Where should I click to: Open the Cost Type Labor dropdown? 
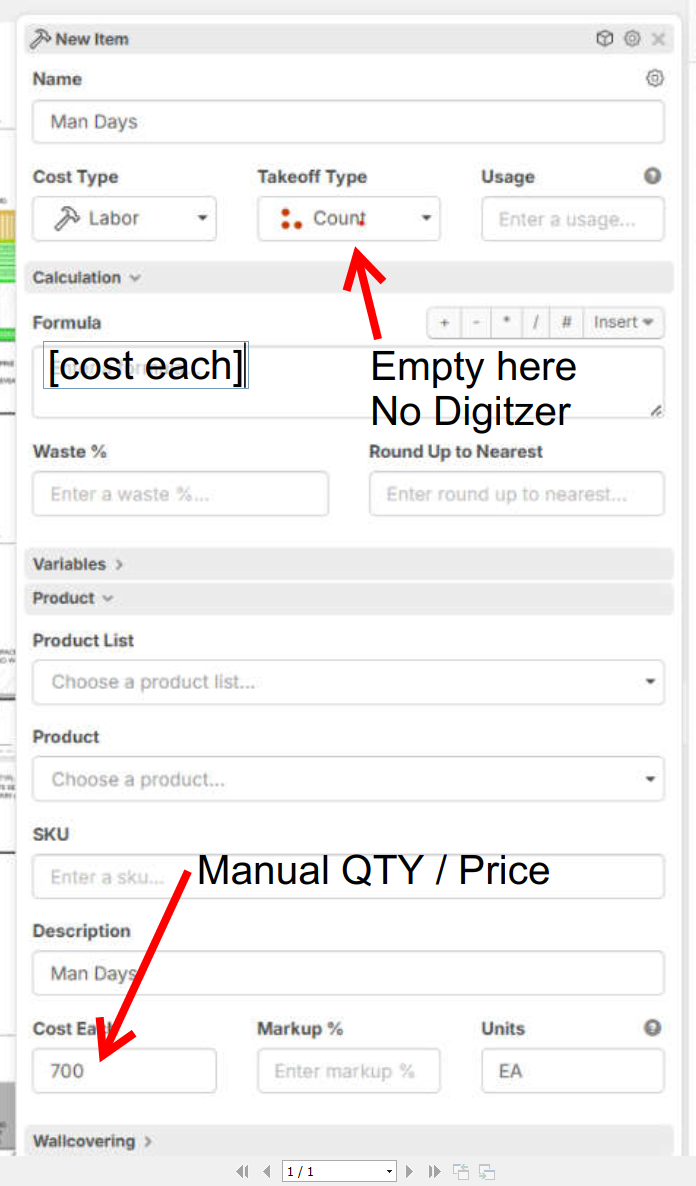(124, 218)
